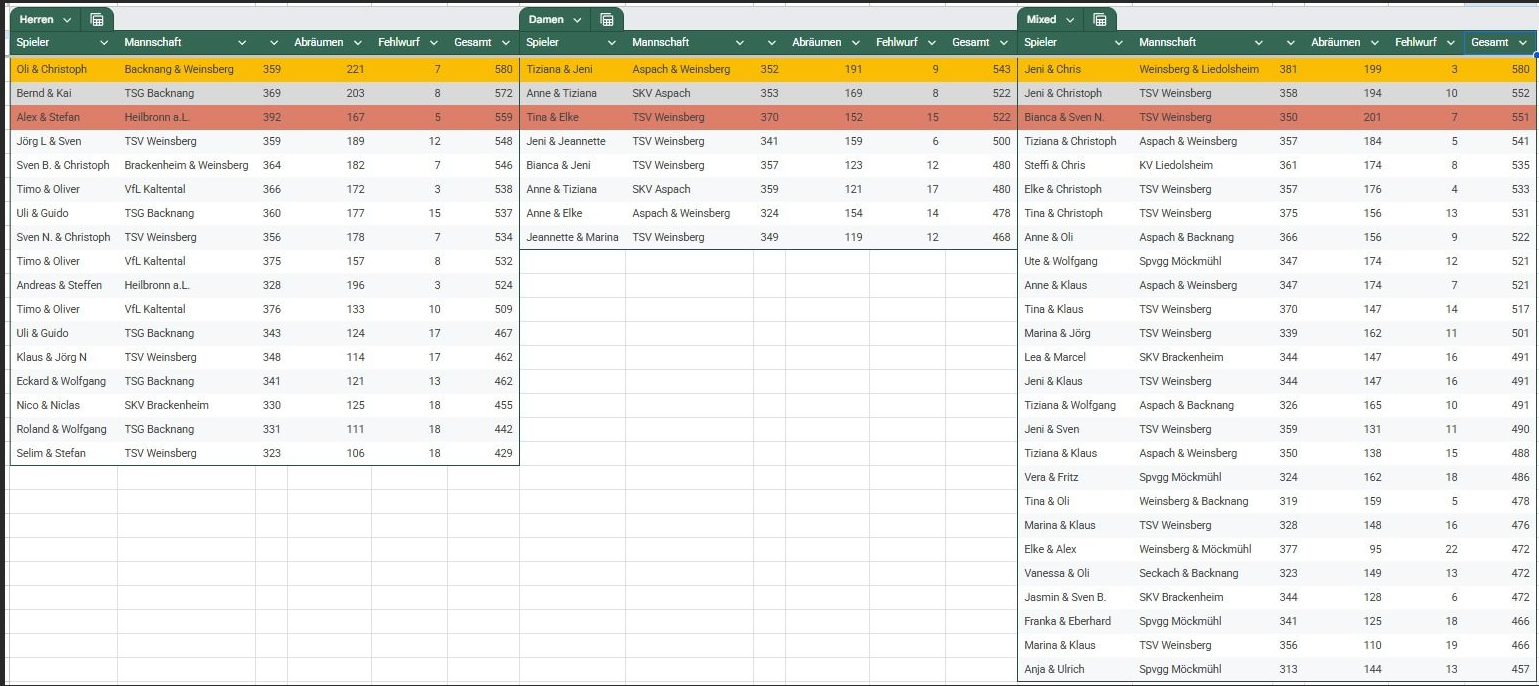Screen dimensions: 1539x686
Task: Select the orange highlighted cell Alex & Stefan
Action: tap(49, 117)
